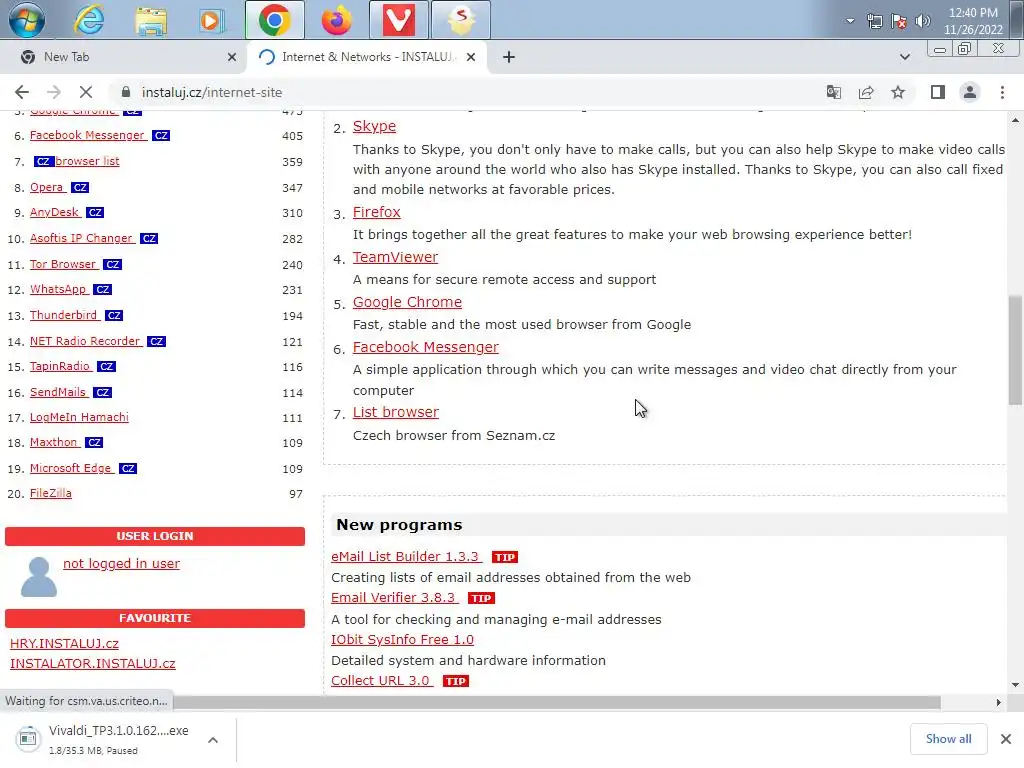Open the Skype program link
The height and width of the screenshot is (768, 1024).
[374, 126]
